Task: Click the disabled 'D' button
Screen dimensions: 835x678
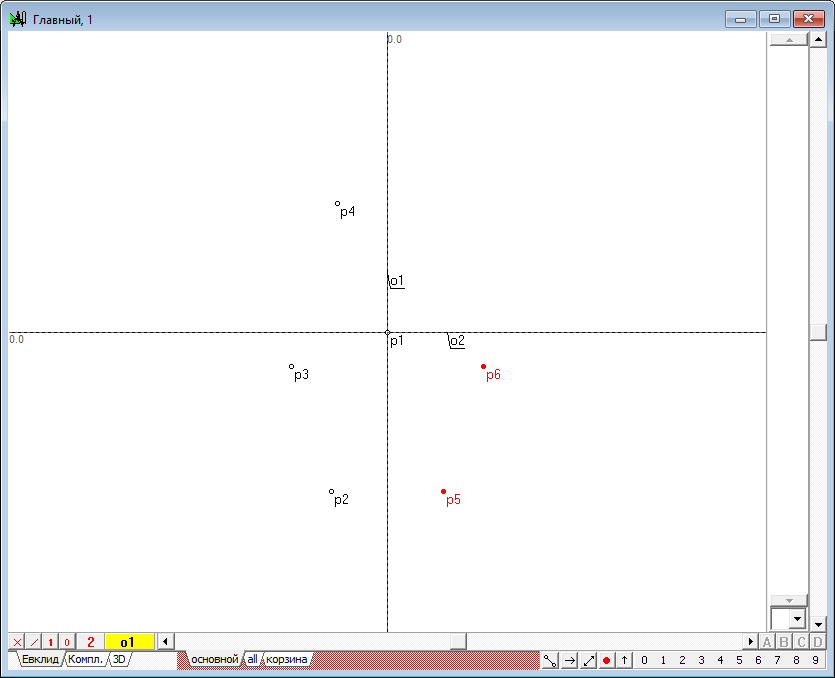Action: point(818,642)
